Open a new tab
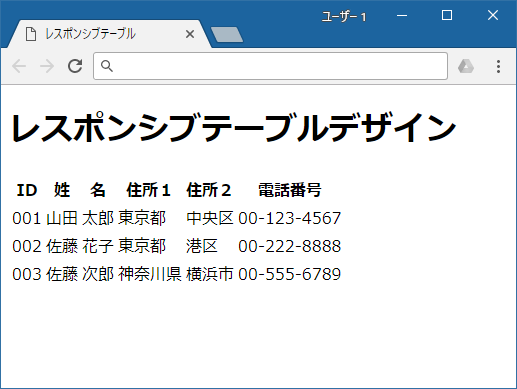517x389 pixels. pos(227,35)
